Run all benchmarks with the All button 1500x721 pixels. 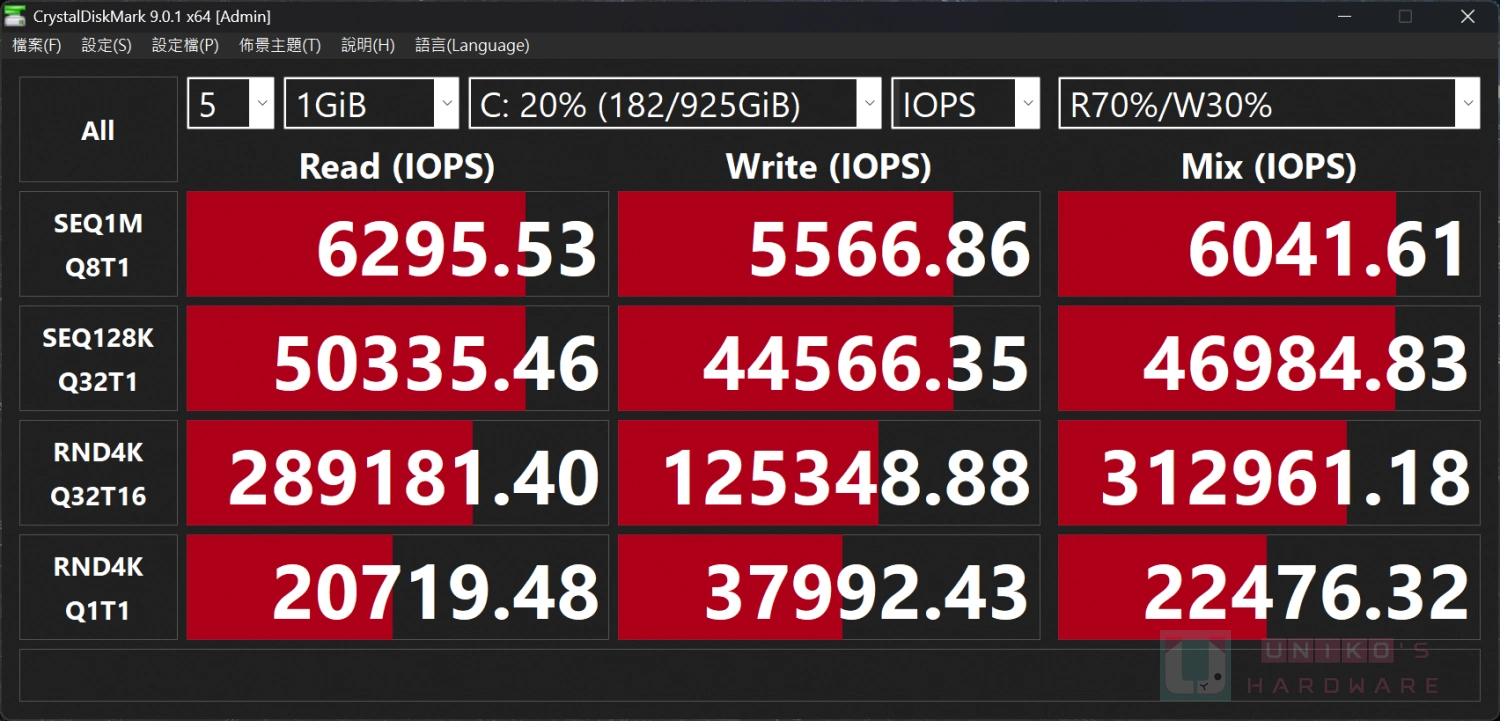tap(98, 130)
